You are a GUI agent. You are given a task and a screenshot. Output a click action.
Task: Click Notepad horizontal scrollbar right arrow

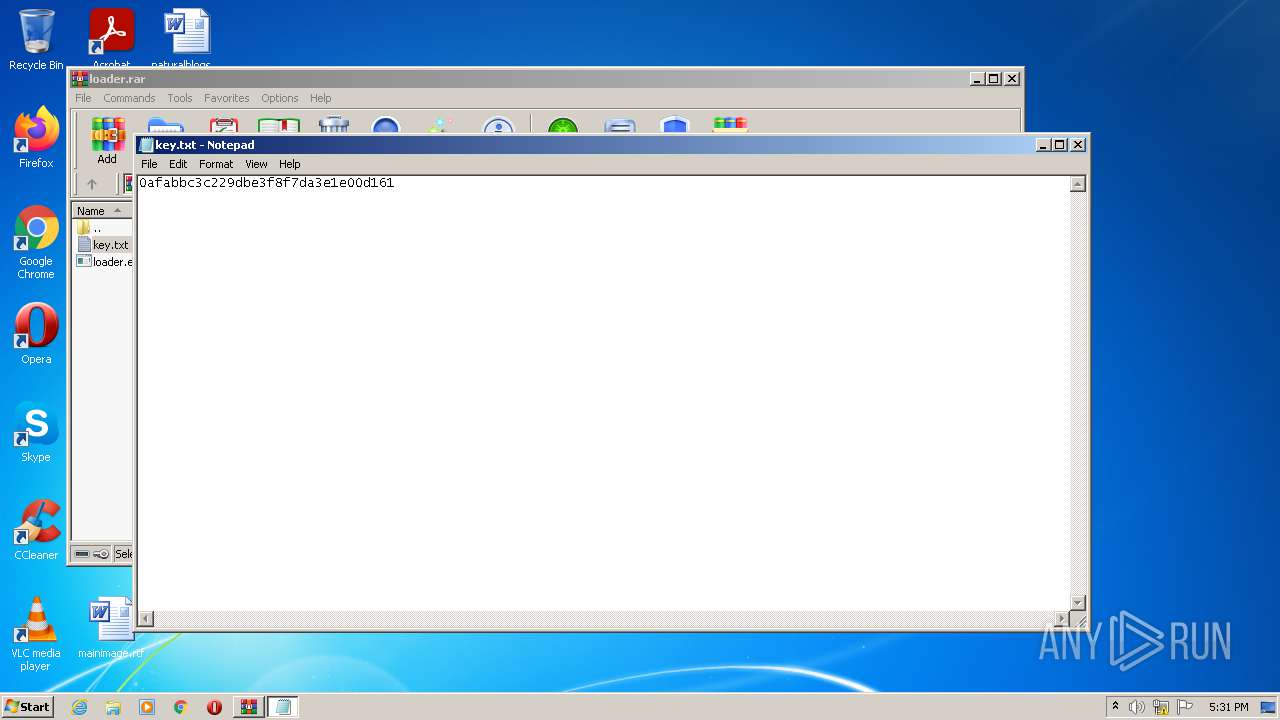[1062, 619]
